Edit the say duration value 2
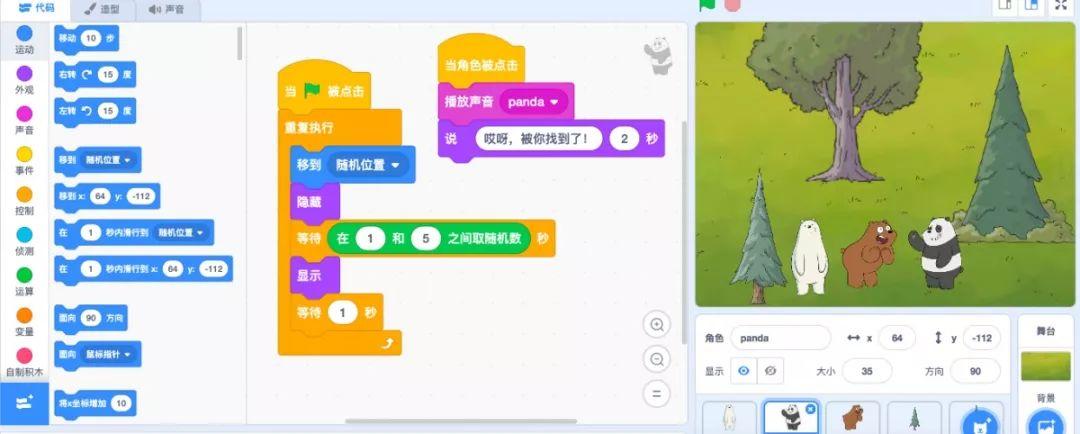The height and width of the screenshot is (434, 1080). point(624,138)
